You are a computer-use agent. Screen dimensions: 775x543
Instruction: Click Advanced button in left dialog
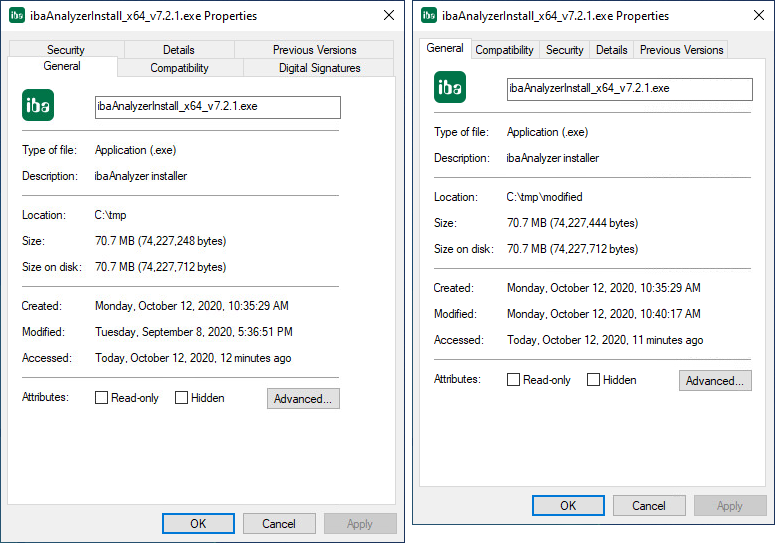(303, 398)
